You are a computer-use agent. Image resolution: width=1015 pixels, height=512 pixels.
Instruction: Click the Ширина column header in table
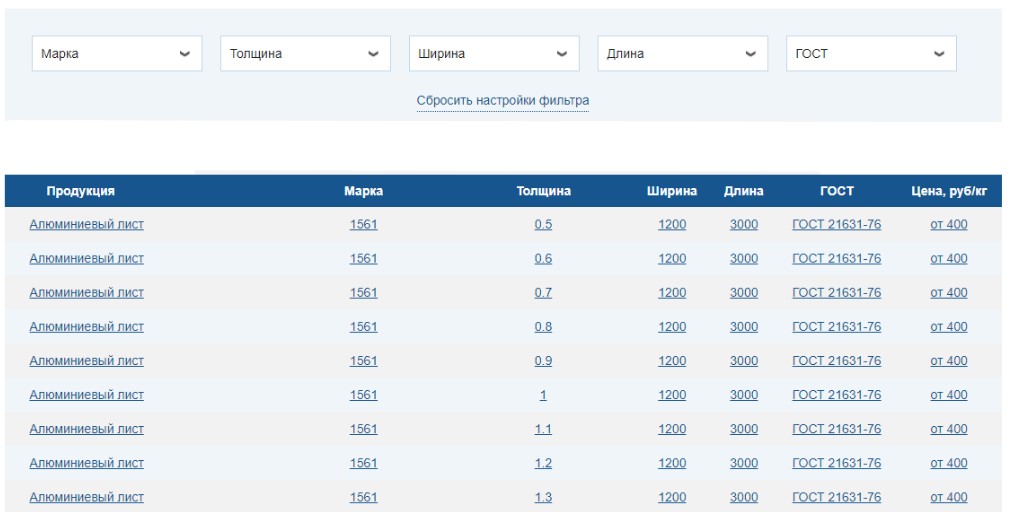pyautogui.click(x=672, y=191)
